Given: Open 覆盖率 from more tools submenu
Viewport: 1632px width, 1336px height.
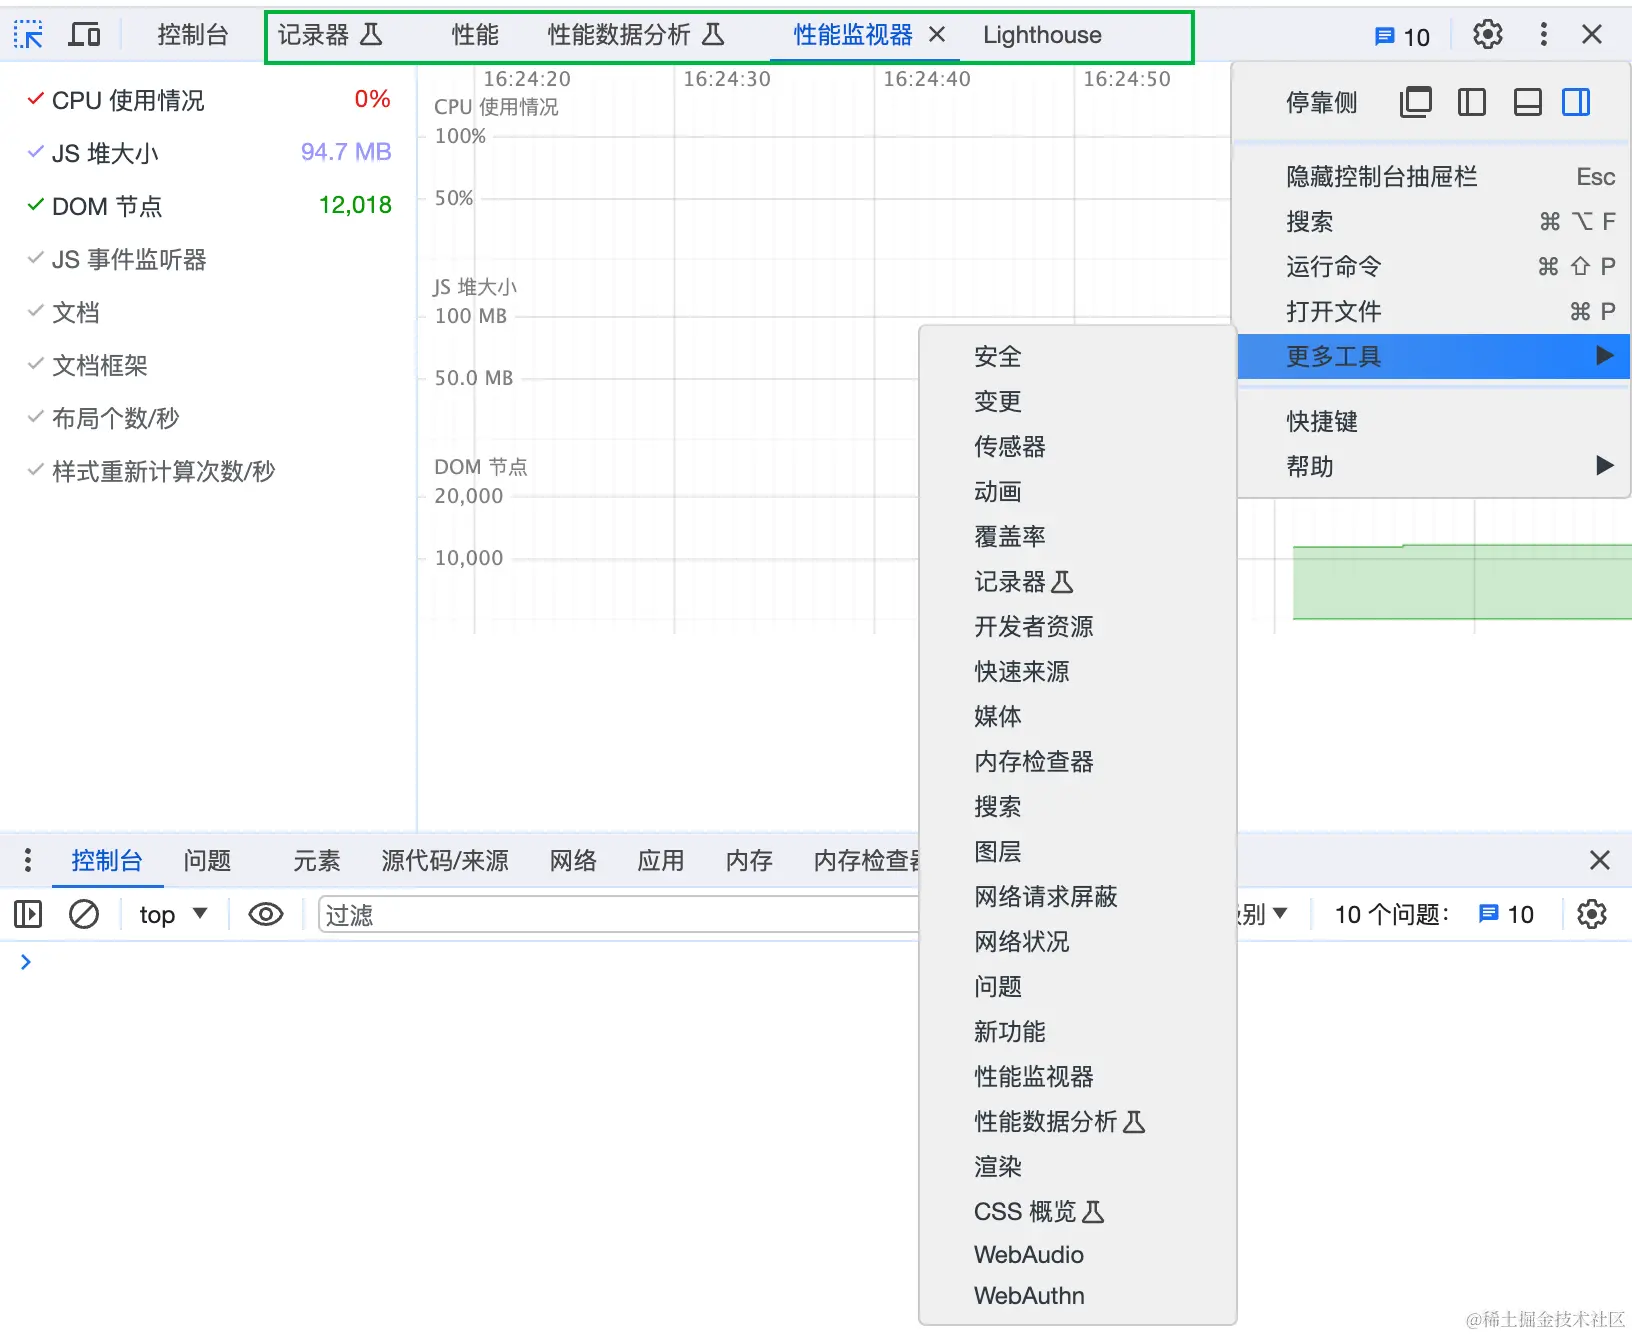Looking at the screenshot, I should pos(1078,536).
